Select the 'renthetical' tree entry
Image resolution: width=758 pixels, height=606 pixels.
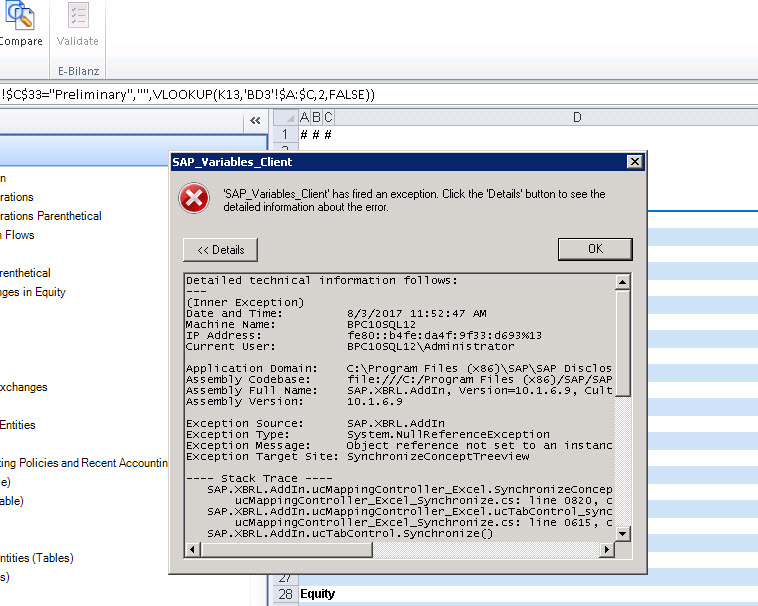click(25, 273)
